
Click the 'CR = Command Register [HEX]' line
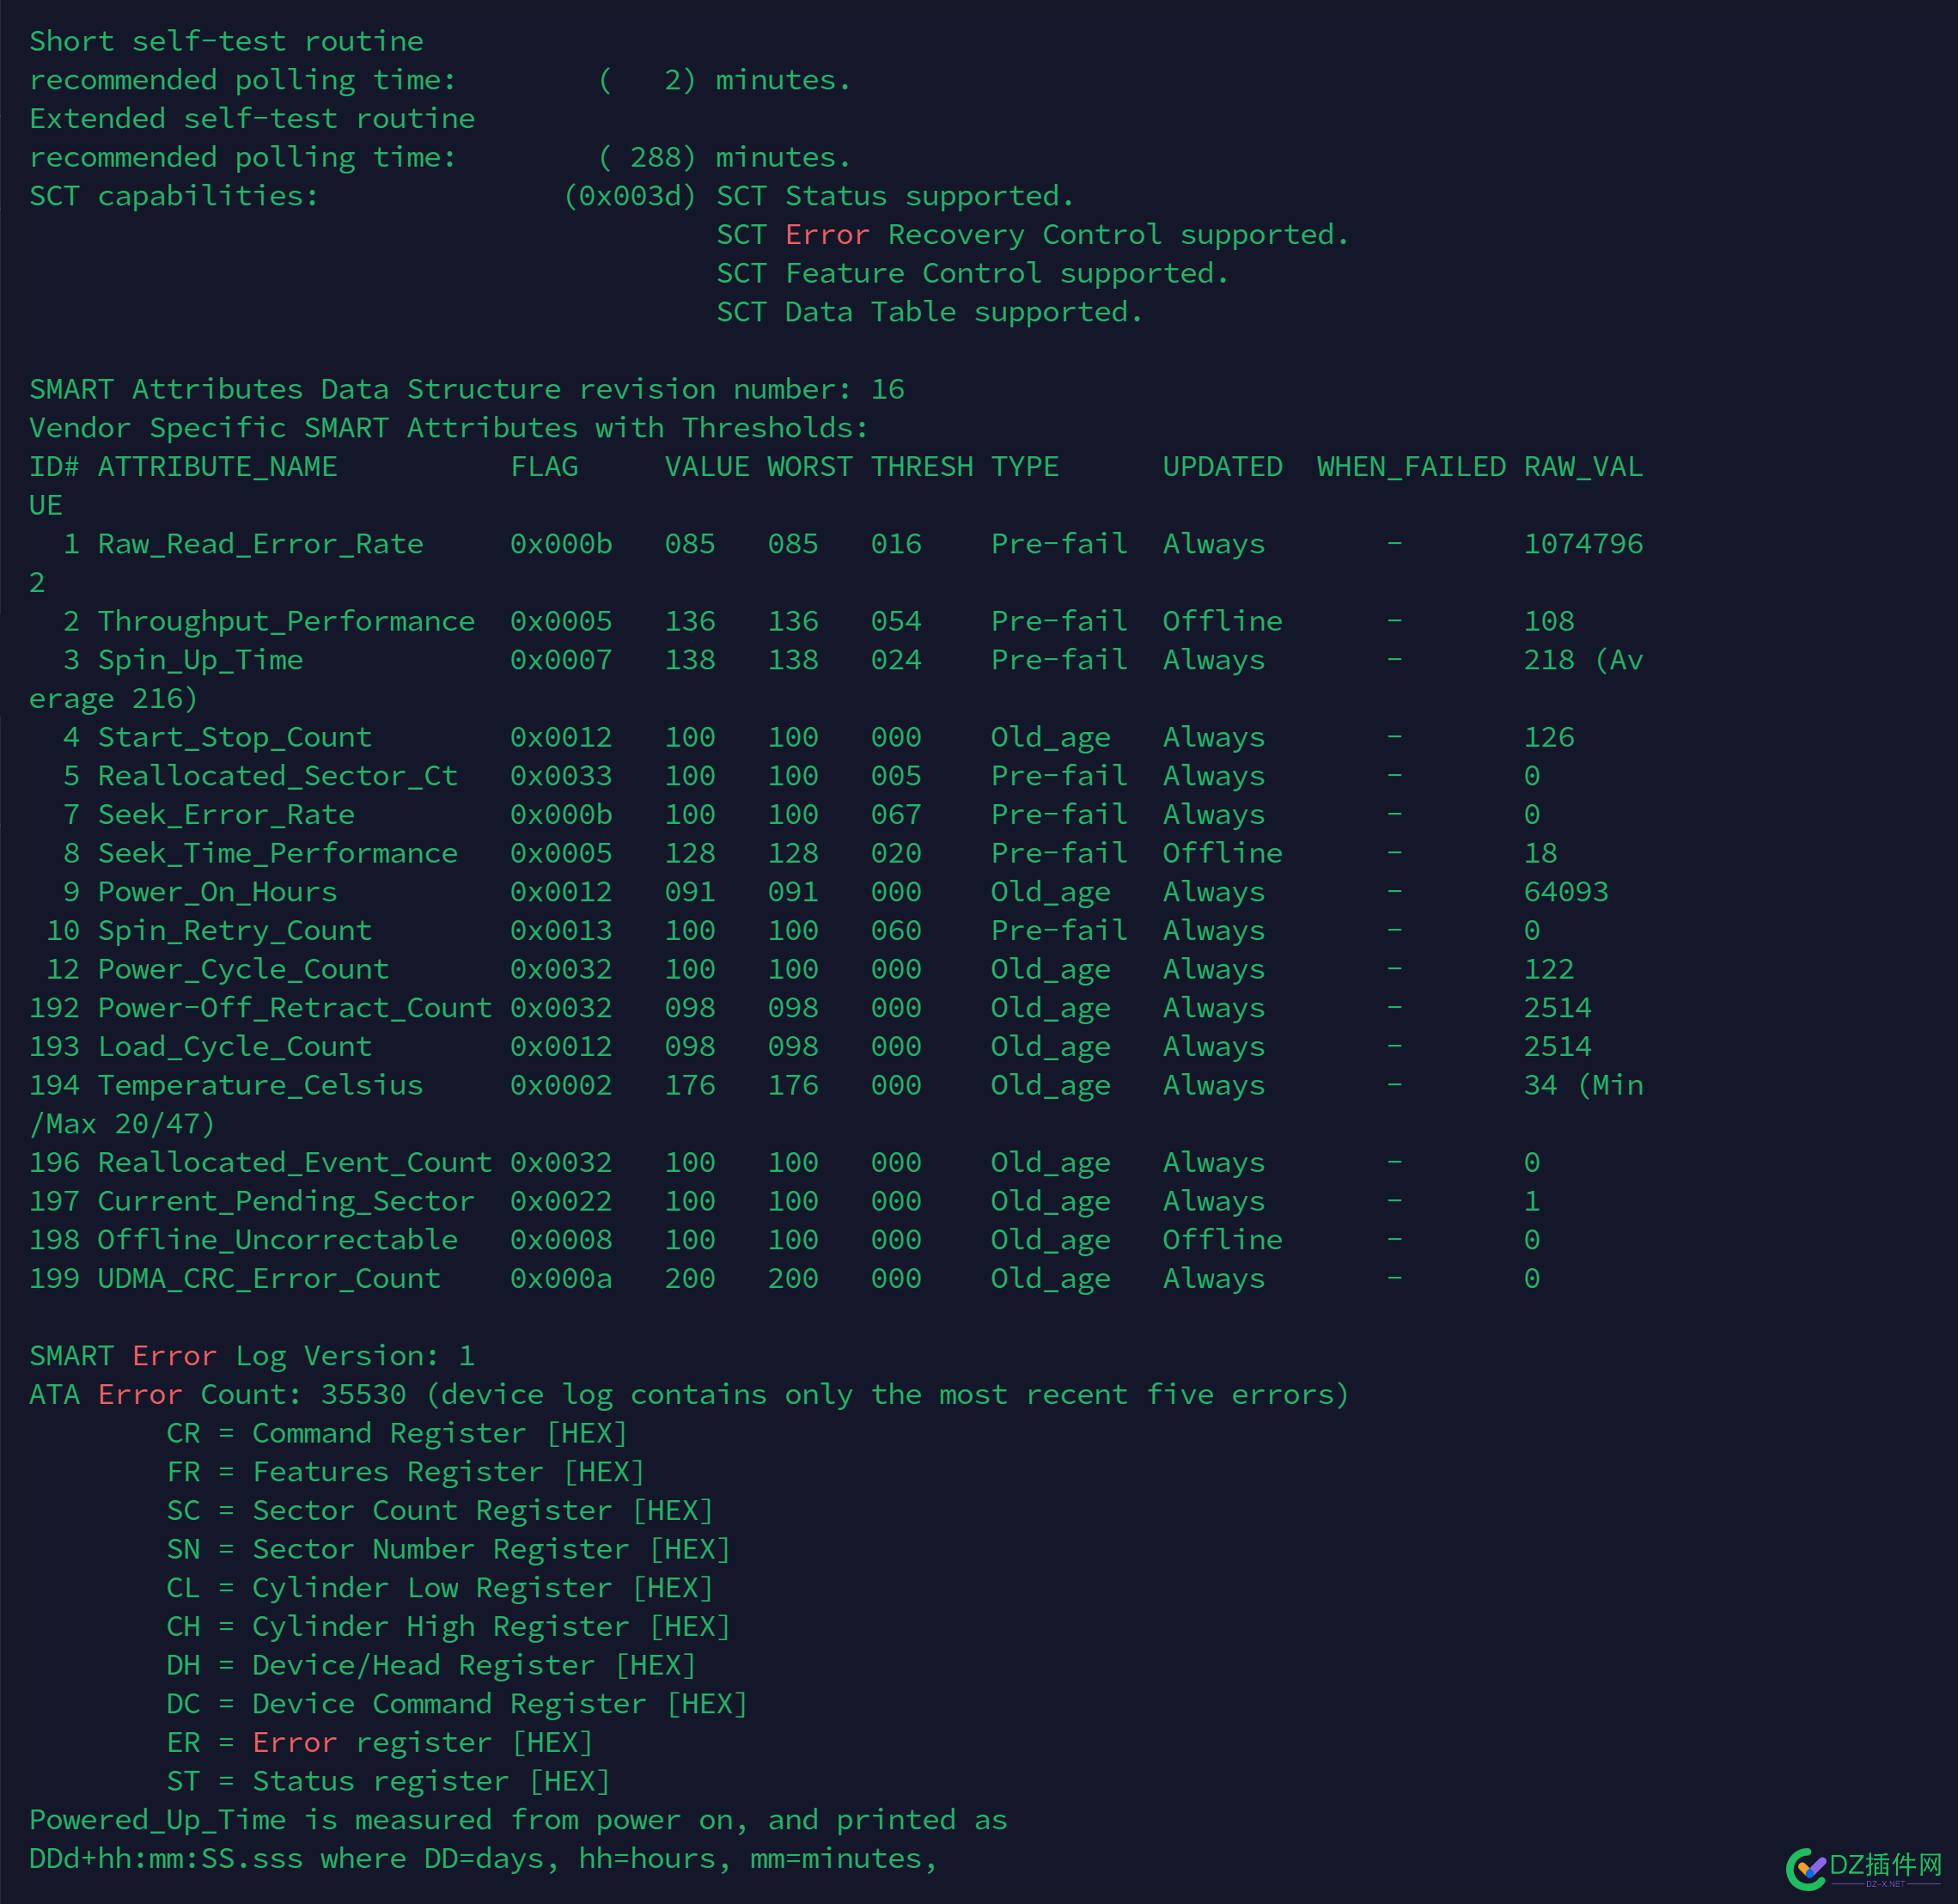pyautogui.click(x=397, y=1433)
